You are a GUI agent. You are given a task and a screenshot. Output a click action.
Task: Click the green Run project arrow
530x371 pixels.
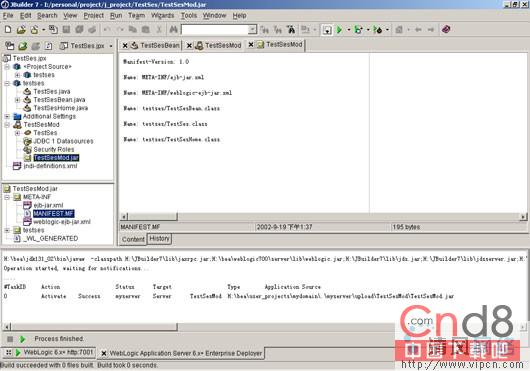pyautogui.click(x=339, y=30)
